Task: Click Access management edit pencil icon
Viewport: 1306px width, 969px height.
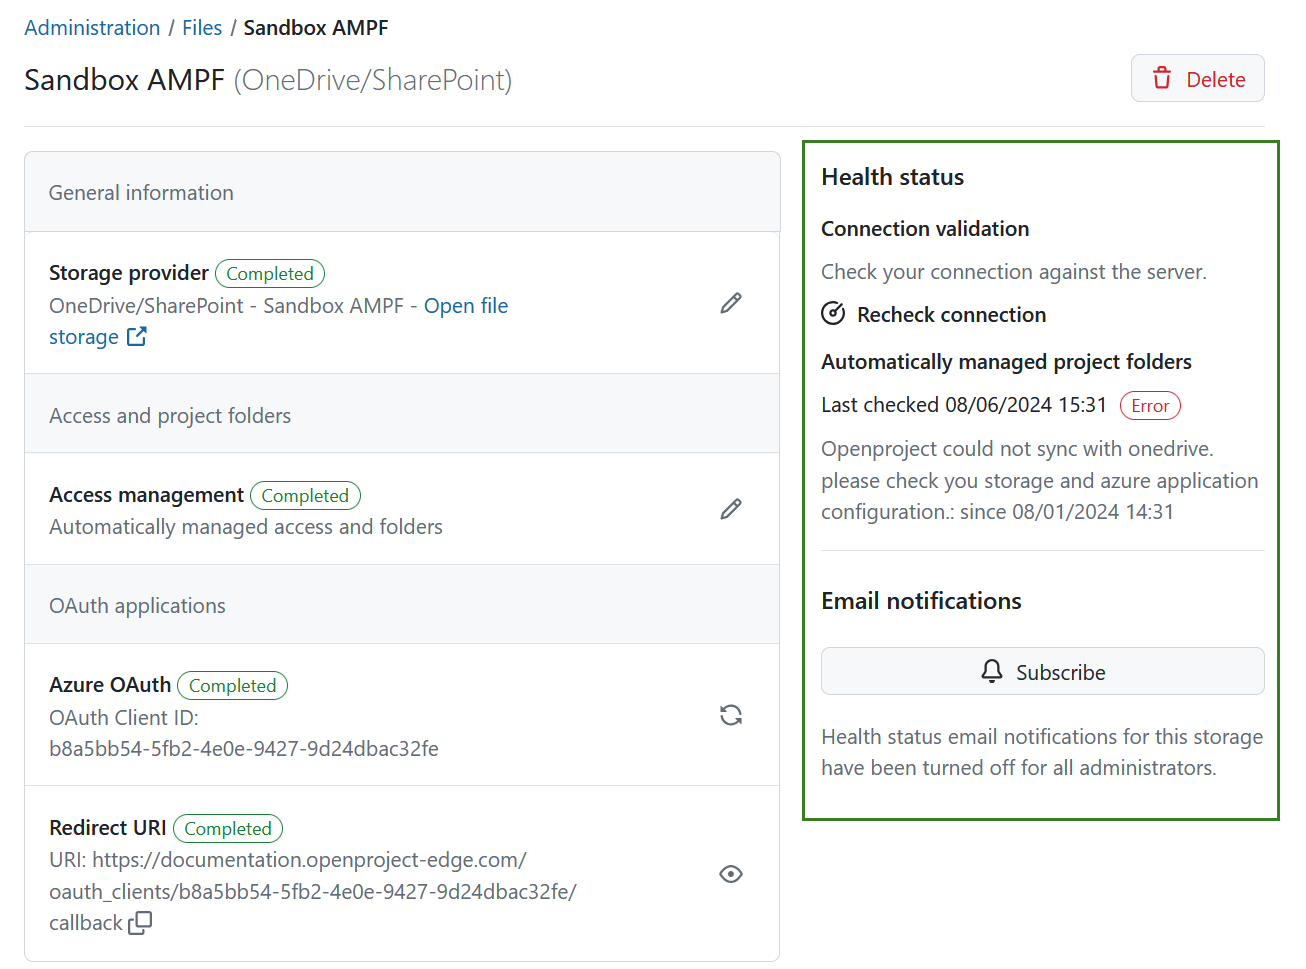Action: 731,509
